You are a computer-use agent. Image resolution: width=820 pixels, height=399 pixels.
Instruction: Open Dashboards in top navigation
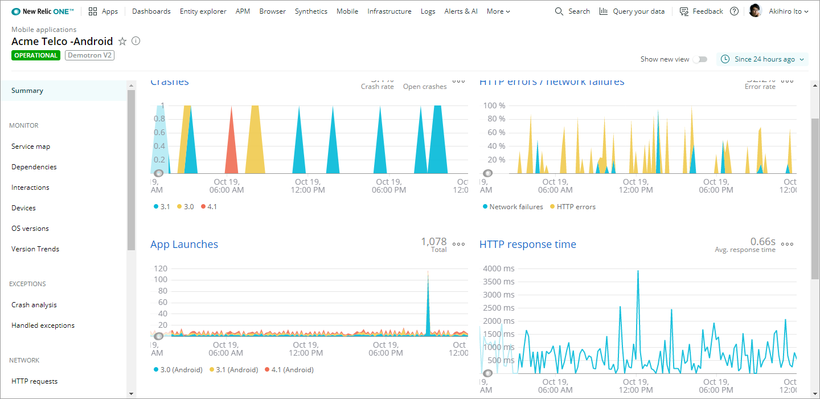pyautogui.click(x=151, y=11)
